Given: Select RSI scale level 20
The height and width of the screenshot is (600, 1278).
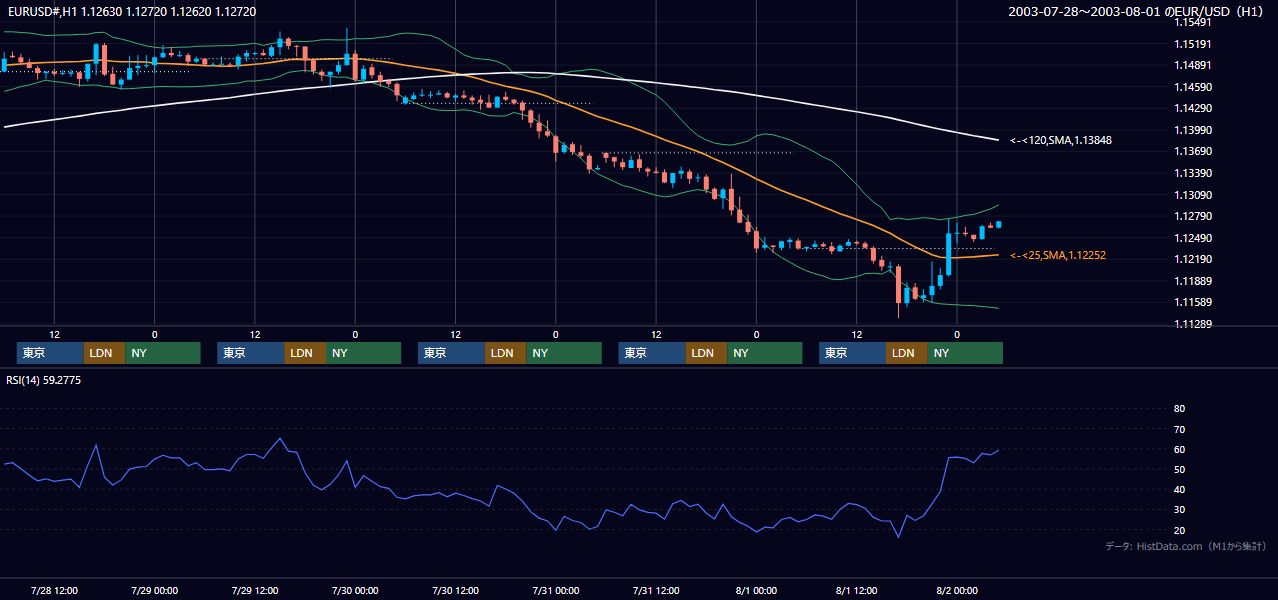Looking at the screenshot, I should 1179,530.
